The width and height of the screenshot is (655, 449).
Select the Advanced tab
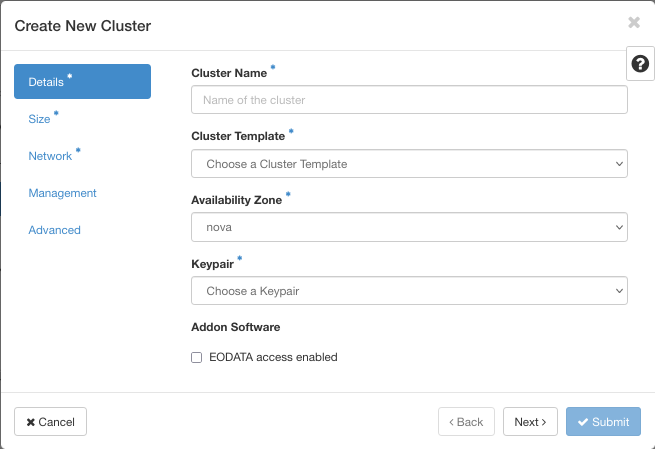55,230
